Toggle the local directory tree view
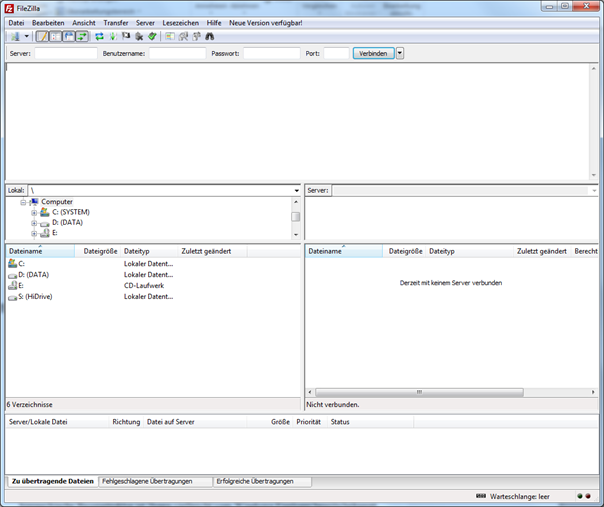Screen dimensions: 604x507 55,36
